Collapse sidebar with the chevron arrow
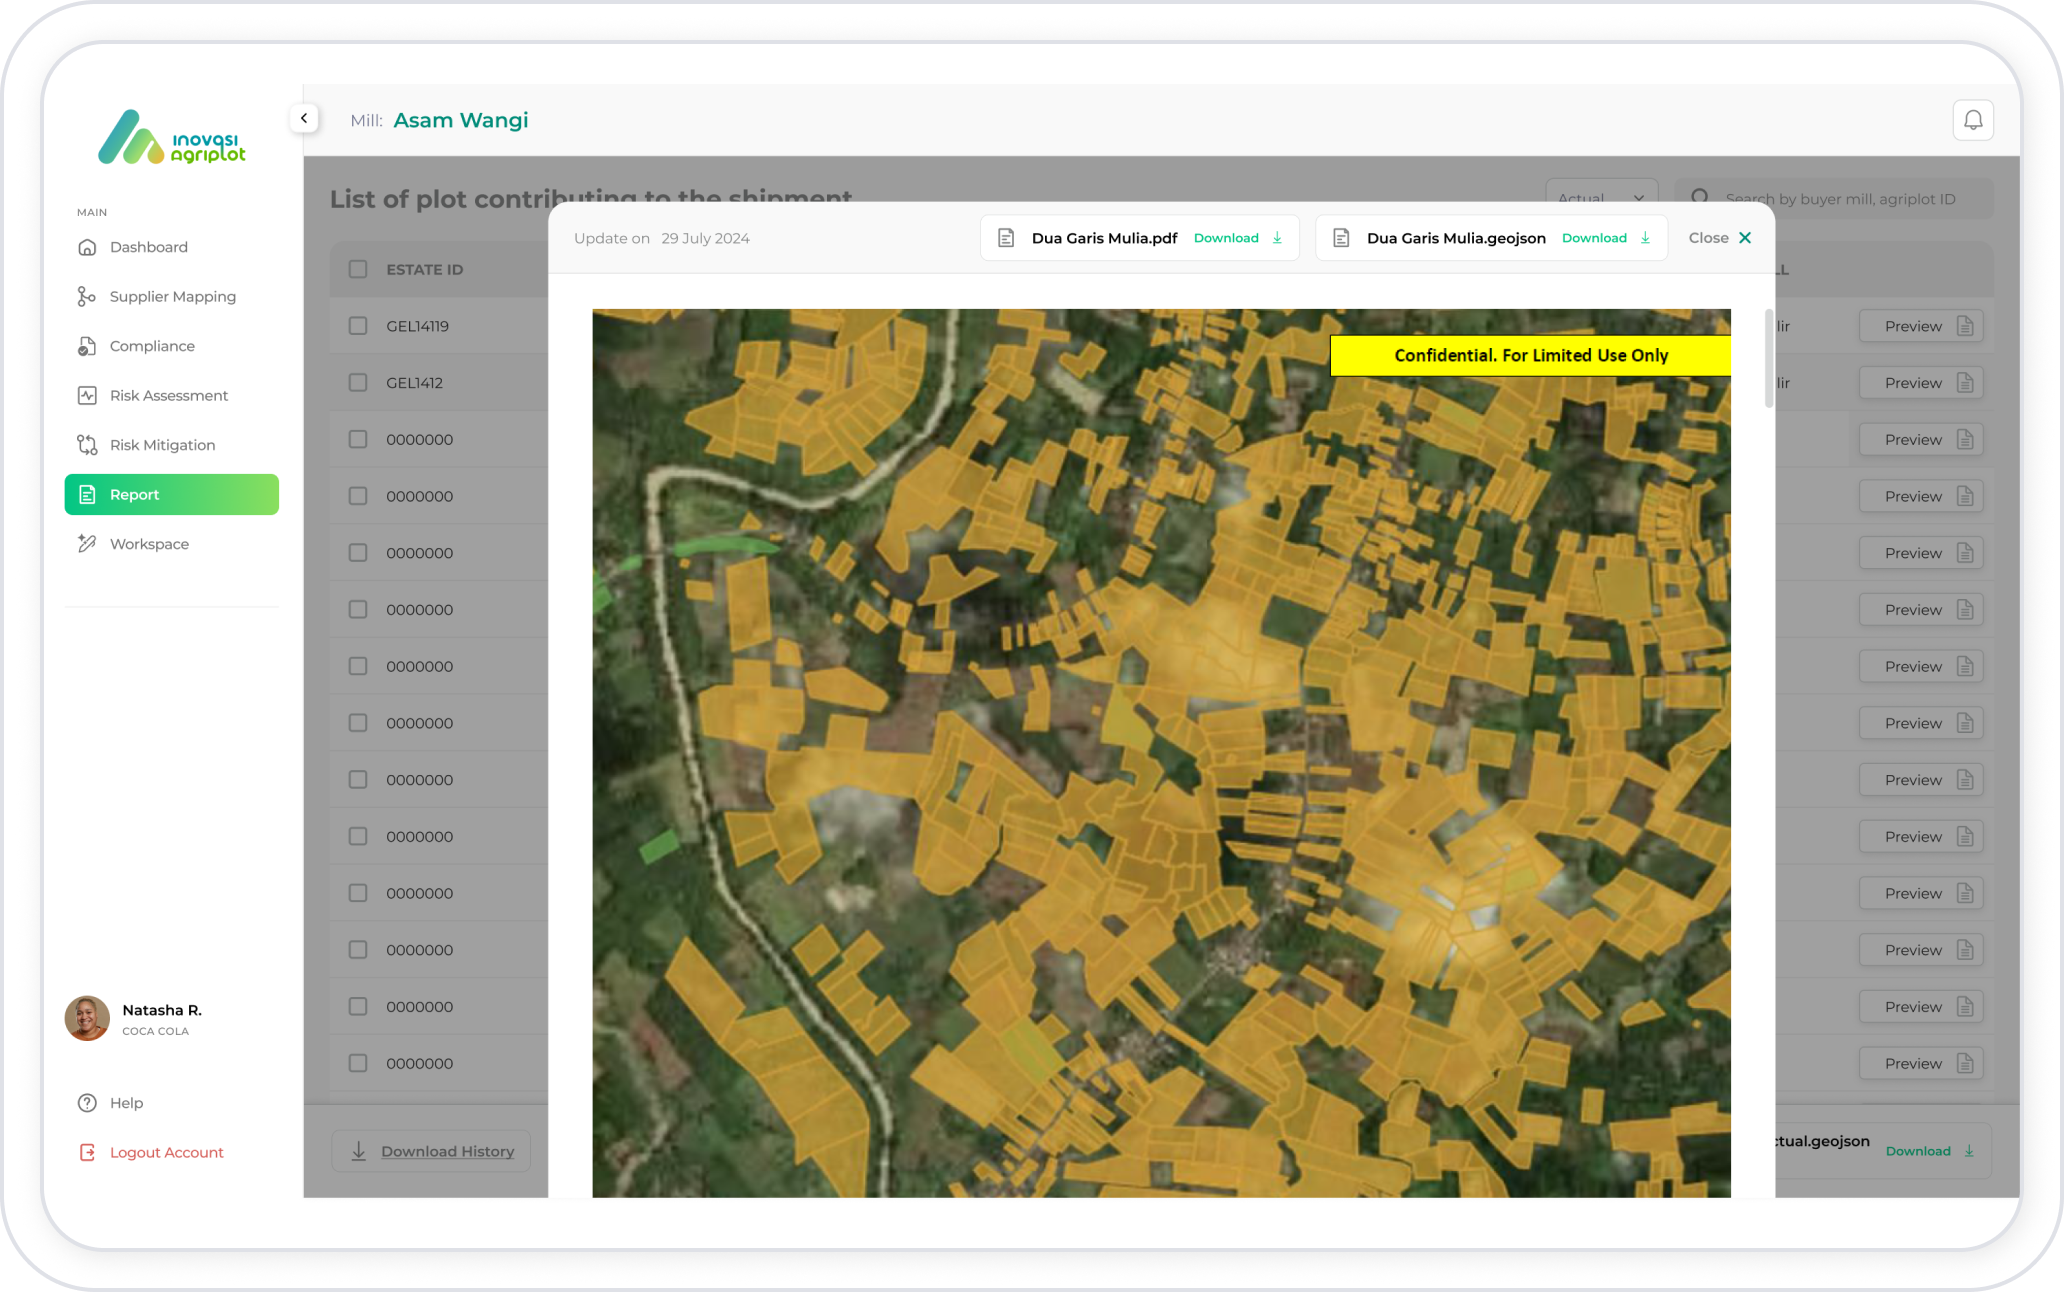 [x=304, y=118]
